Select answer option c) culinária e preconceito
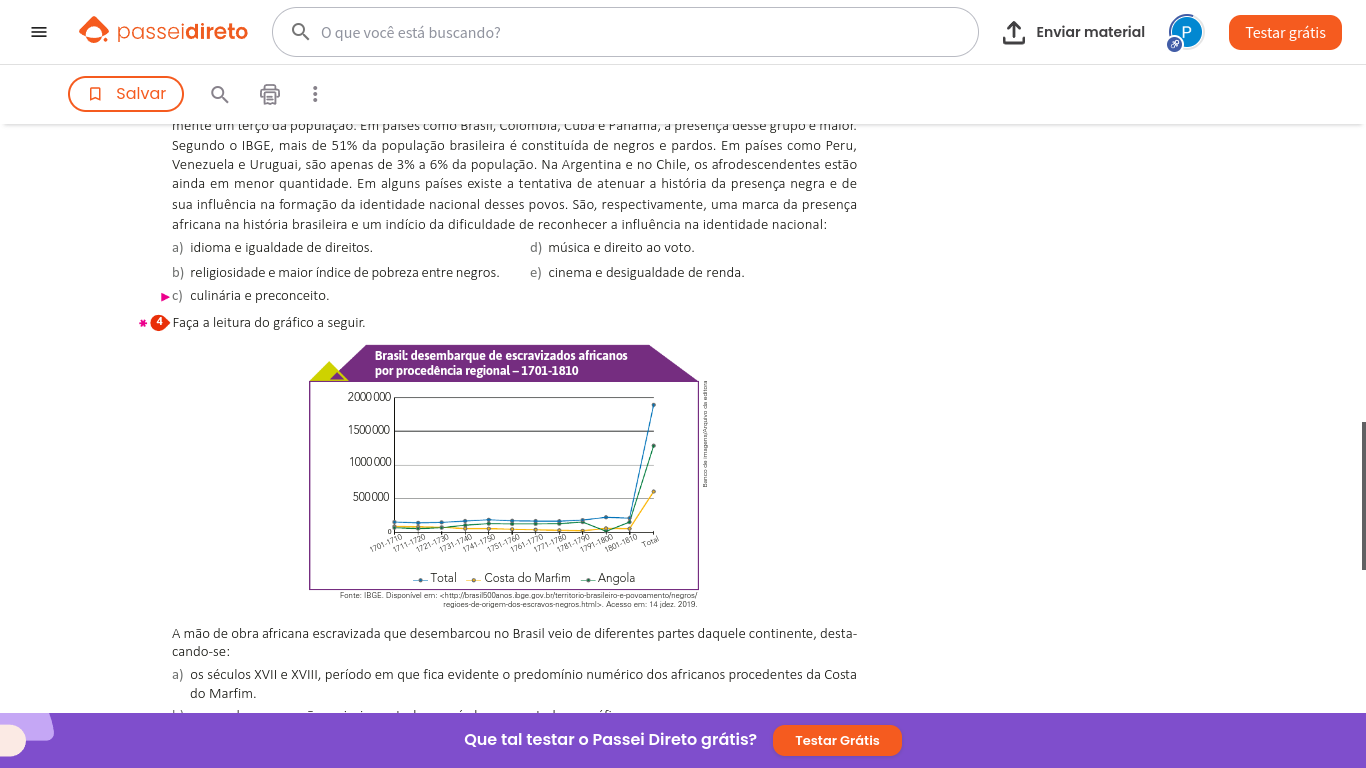The width and height of the screenshot is (1366, 768). tap(258, 296)
